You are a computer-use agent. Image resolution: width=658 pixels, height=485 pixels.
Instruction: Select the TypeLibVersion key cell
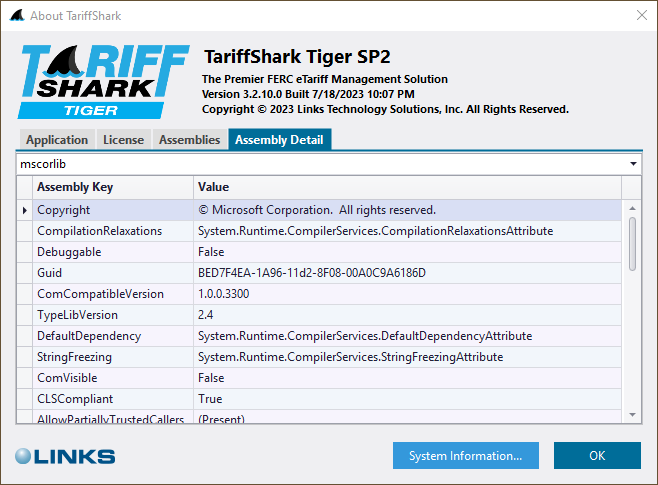(113, 315)
